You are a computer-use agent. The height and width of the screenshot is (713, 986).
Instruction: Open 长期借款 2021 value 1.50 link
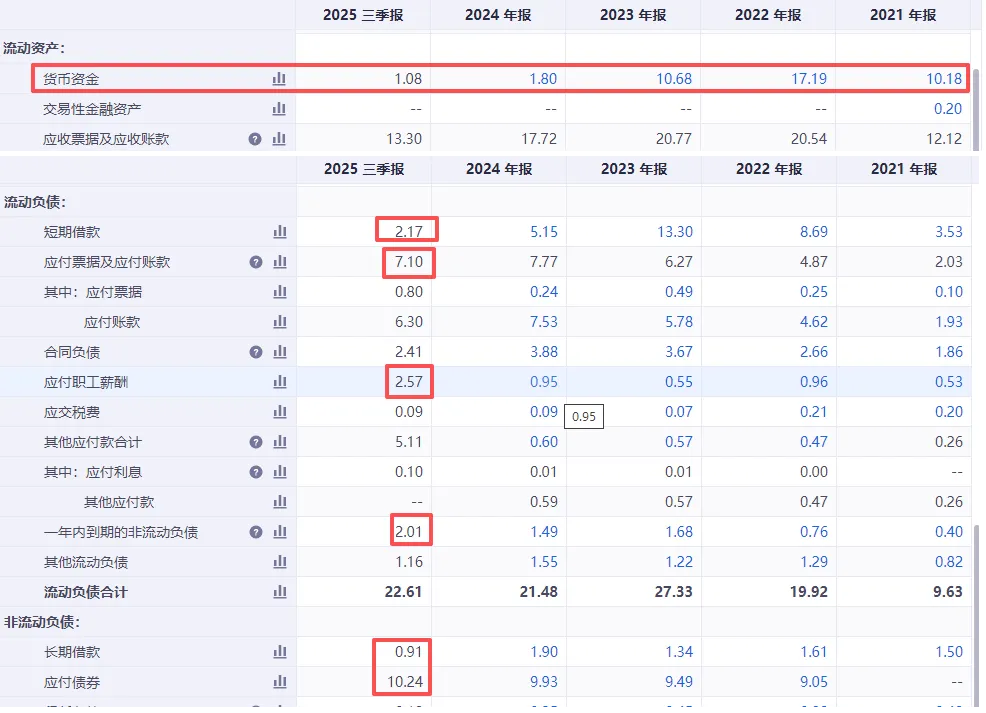(x=949, y=652)
